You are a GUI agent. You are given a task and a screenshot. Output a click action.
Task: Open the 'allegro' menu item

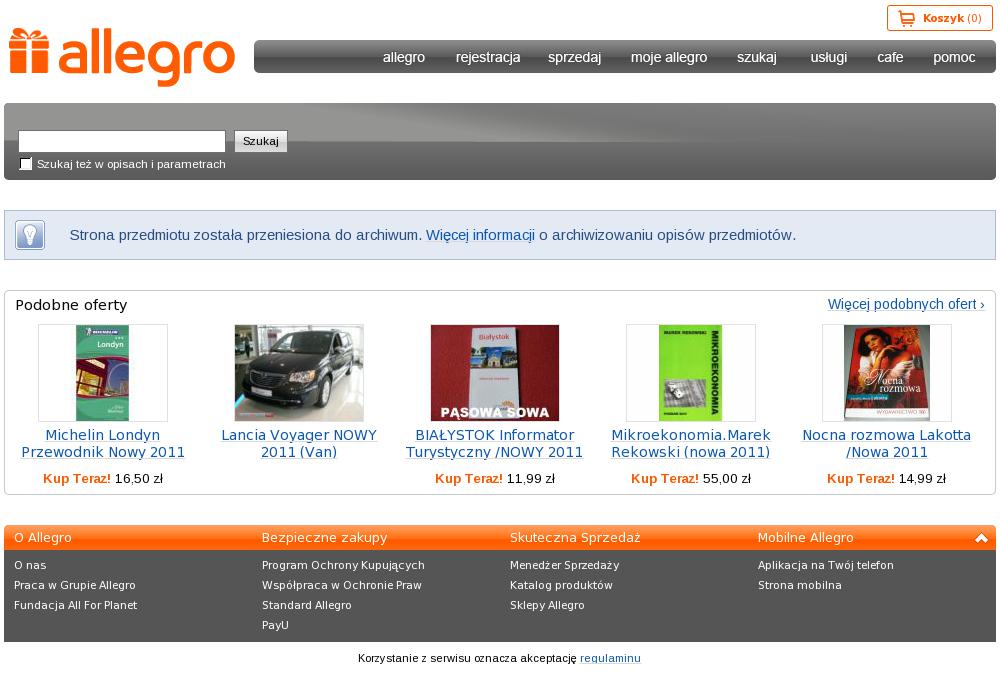(404, 57)
